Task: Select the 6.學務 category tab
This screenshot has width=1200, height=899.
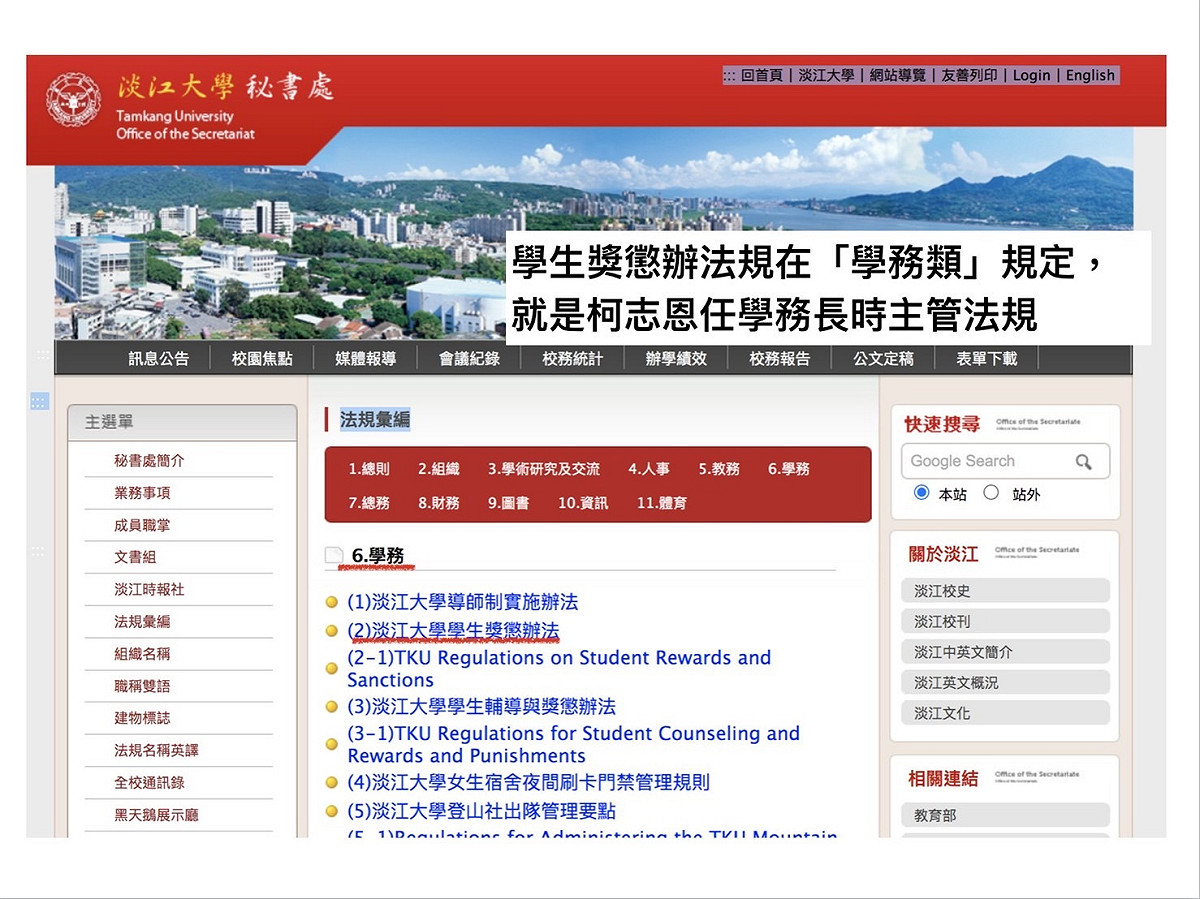Action: click(x=789, y=469)
